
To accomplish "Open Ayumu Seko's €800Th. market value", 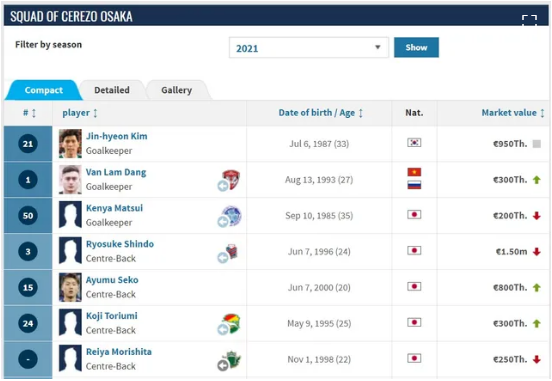I will (x=510, y=288).
